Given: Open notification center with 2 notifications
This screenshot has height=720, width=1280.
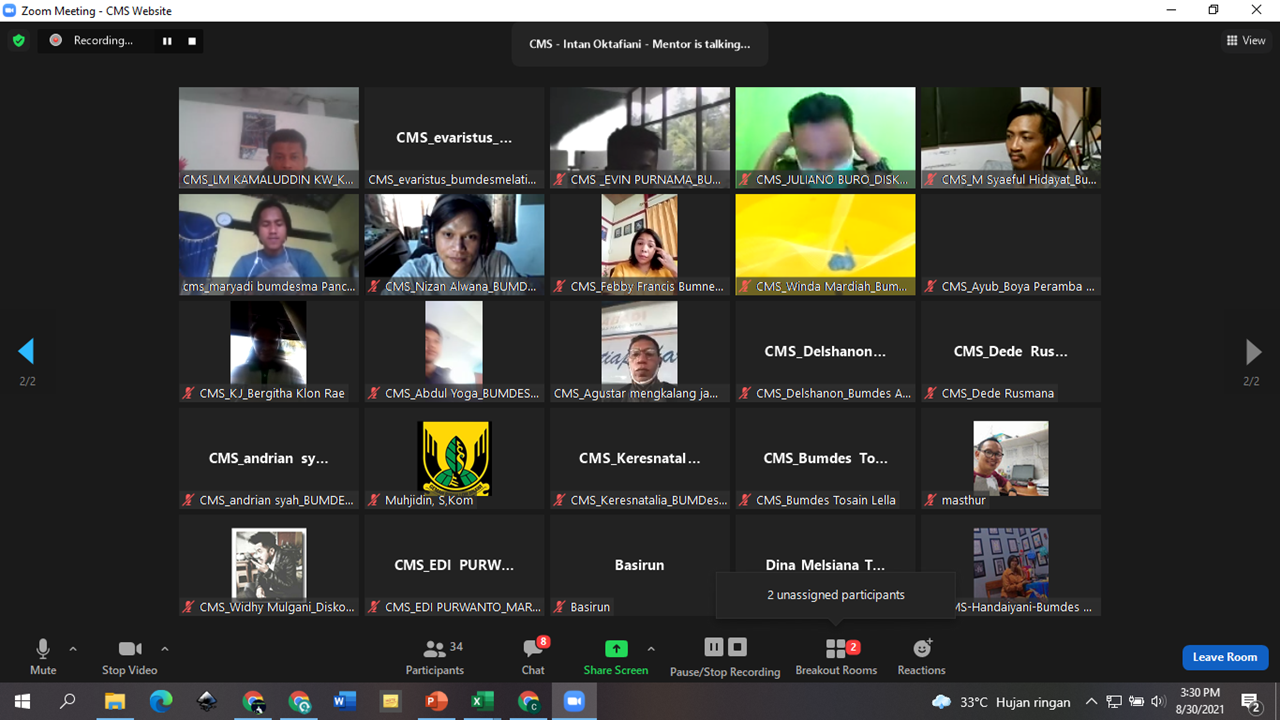Looking at the screenshot, I should click(1251, 702).
